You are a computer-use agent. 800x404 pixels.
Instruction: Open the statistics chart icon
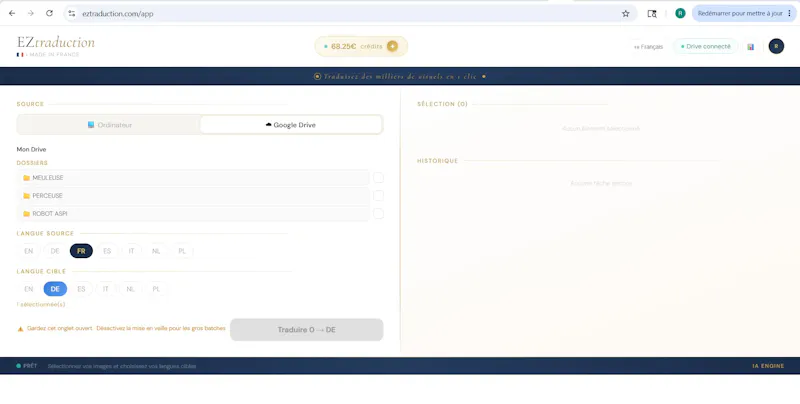coord(751,46)
